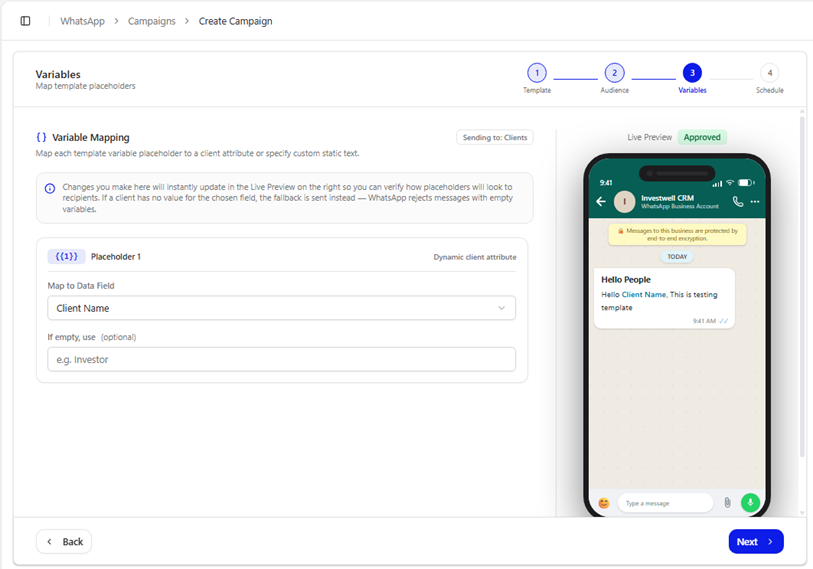Click the back arrow in phone preview

pos(601,201)
